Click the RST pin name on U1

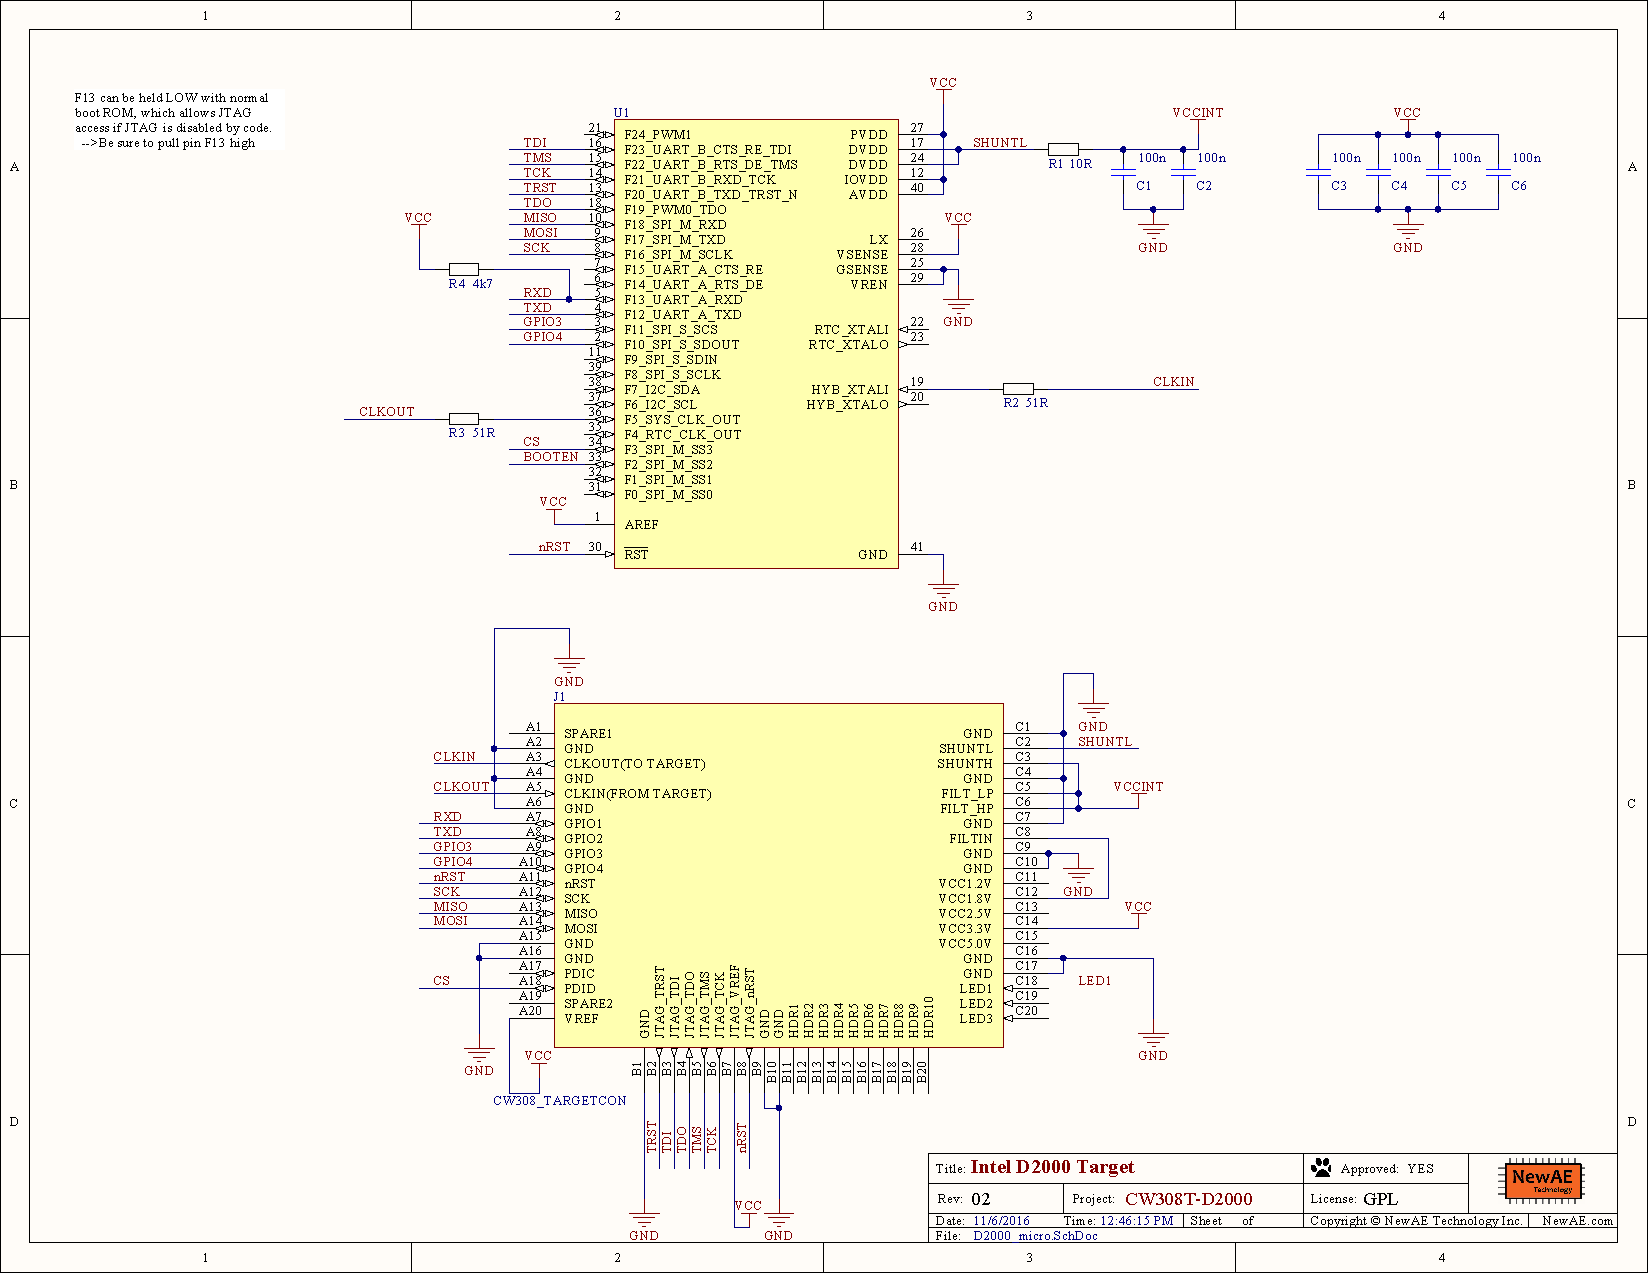(636, 555)
